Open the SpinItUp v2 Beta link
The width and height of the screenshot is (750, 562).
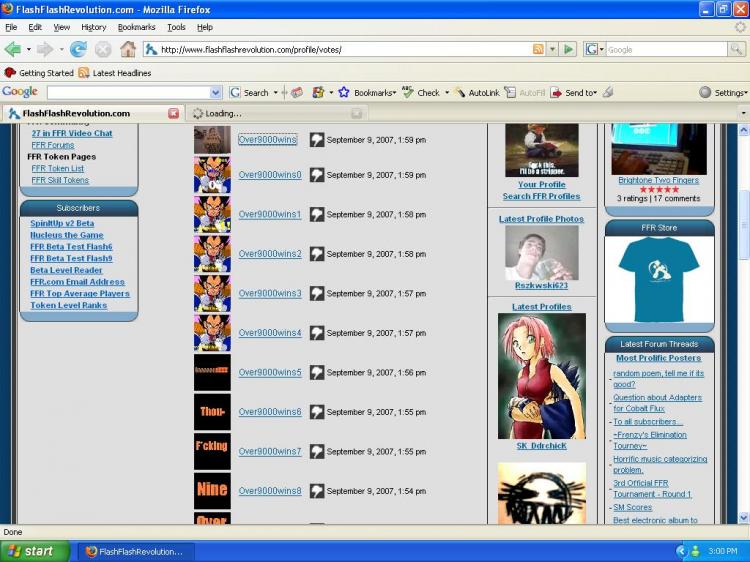(x=62, y=223)
